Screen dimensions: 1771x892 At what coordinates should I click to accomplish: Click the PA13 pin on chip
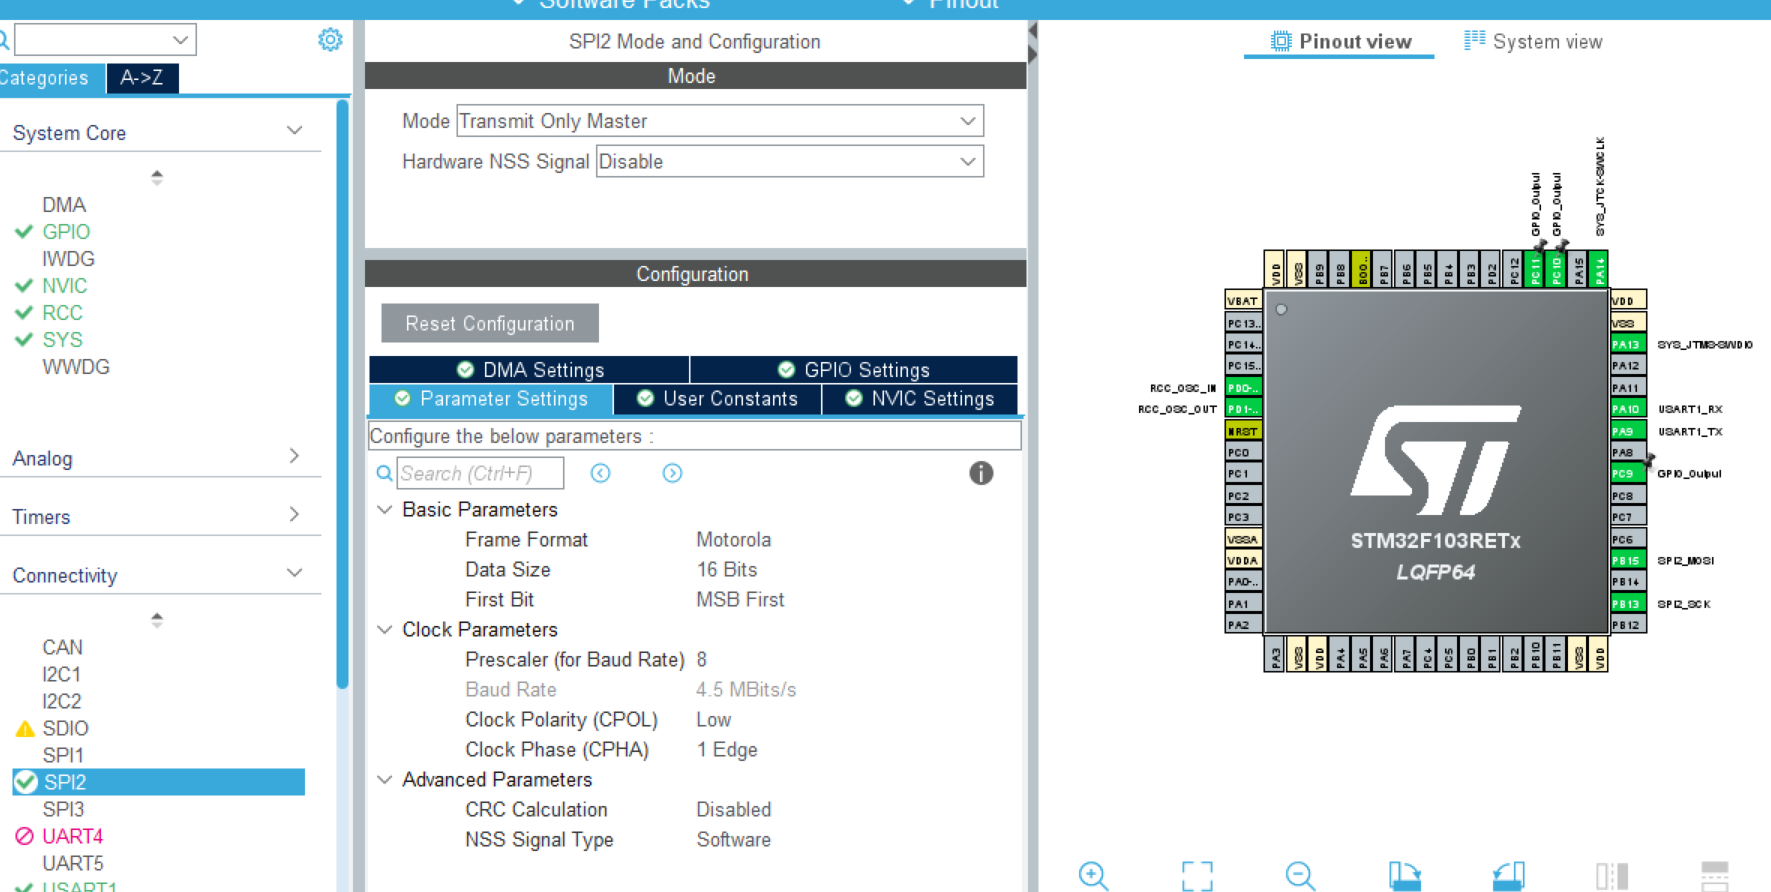click(x=1628, y=344)
